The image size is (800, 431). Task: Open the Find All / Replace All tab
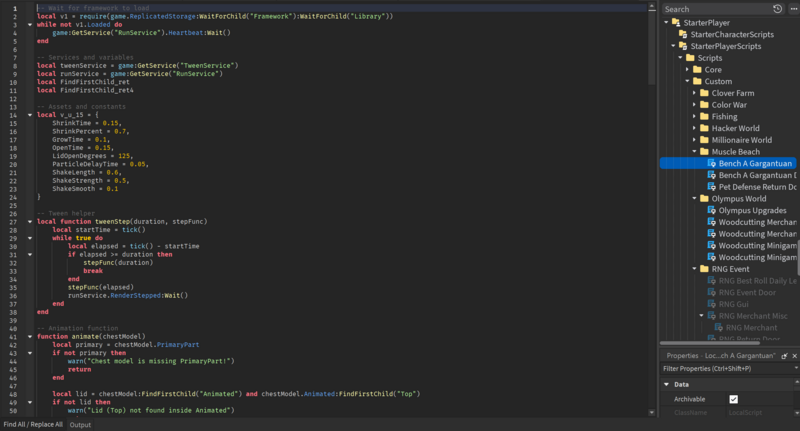(33, 425)
